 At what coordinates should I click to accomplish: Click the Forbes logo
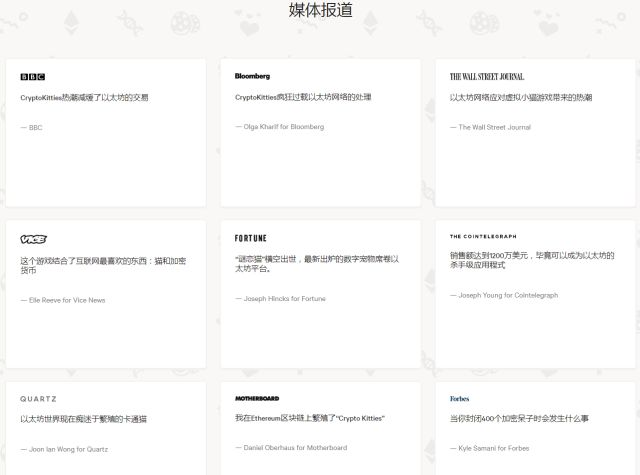click(x=459, y=399)
